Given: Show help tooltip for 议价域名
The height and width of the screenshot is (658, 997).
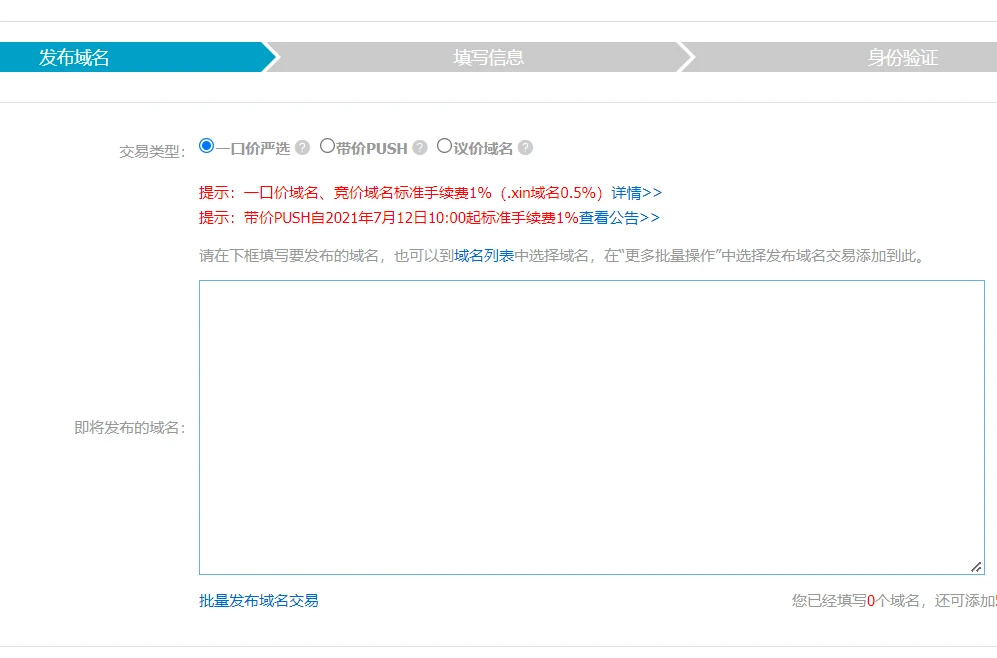Looking at the screenshot, I should pos(525,148).
